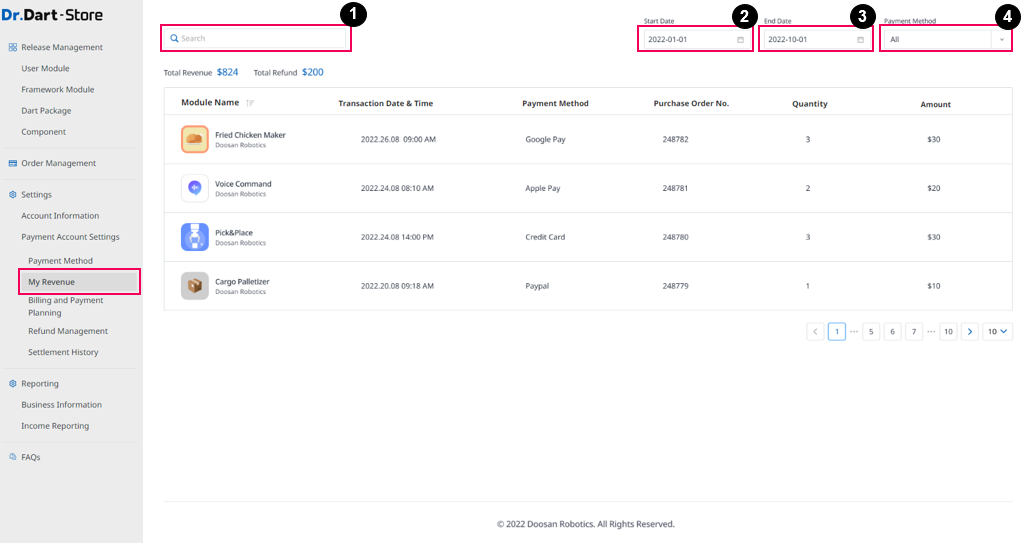
Task: Click the Amount column header
Action: (935, 105)
